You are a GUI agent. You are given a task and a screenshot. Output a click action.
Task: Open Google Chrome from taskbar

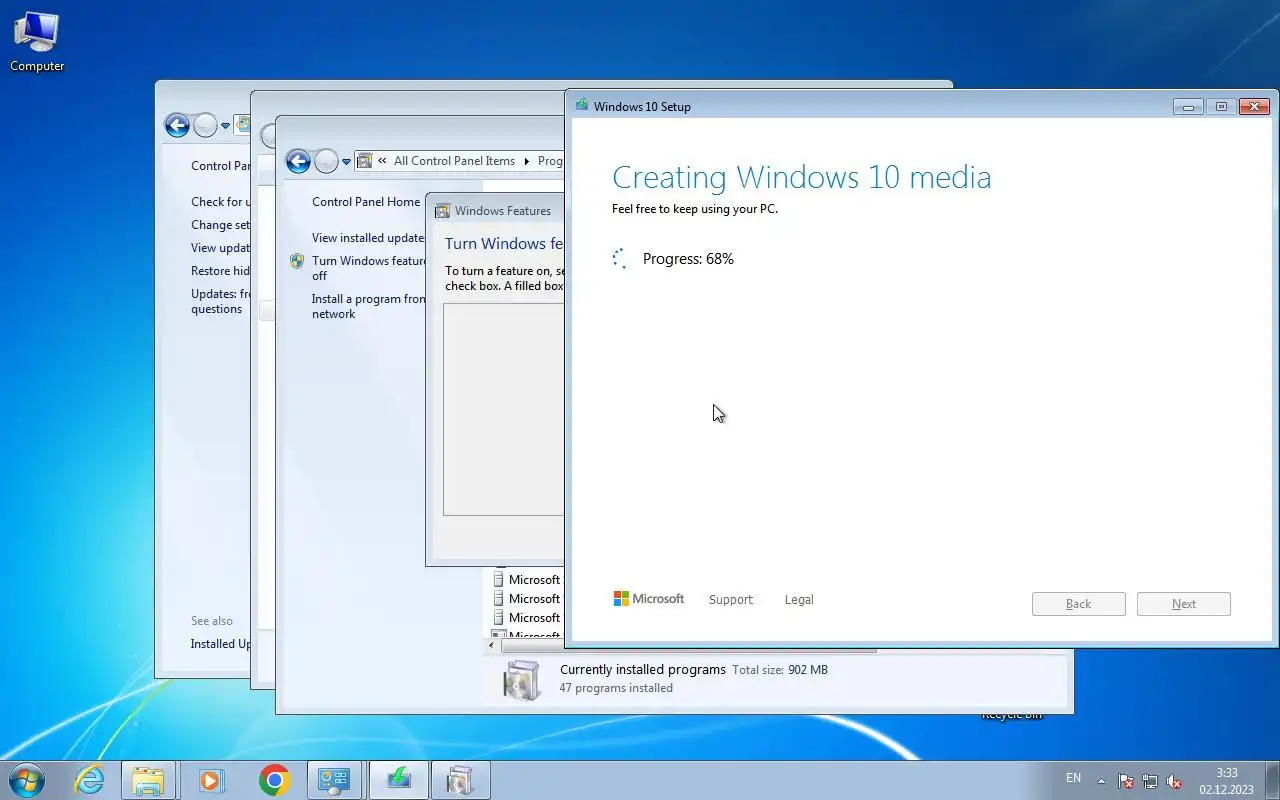pyautogui.click(x=274, y=780)
